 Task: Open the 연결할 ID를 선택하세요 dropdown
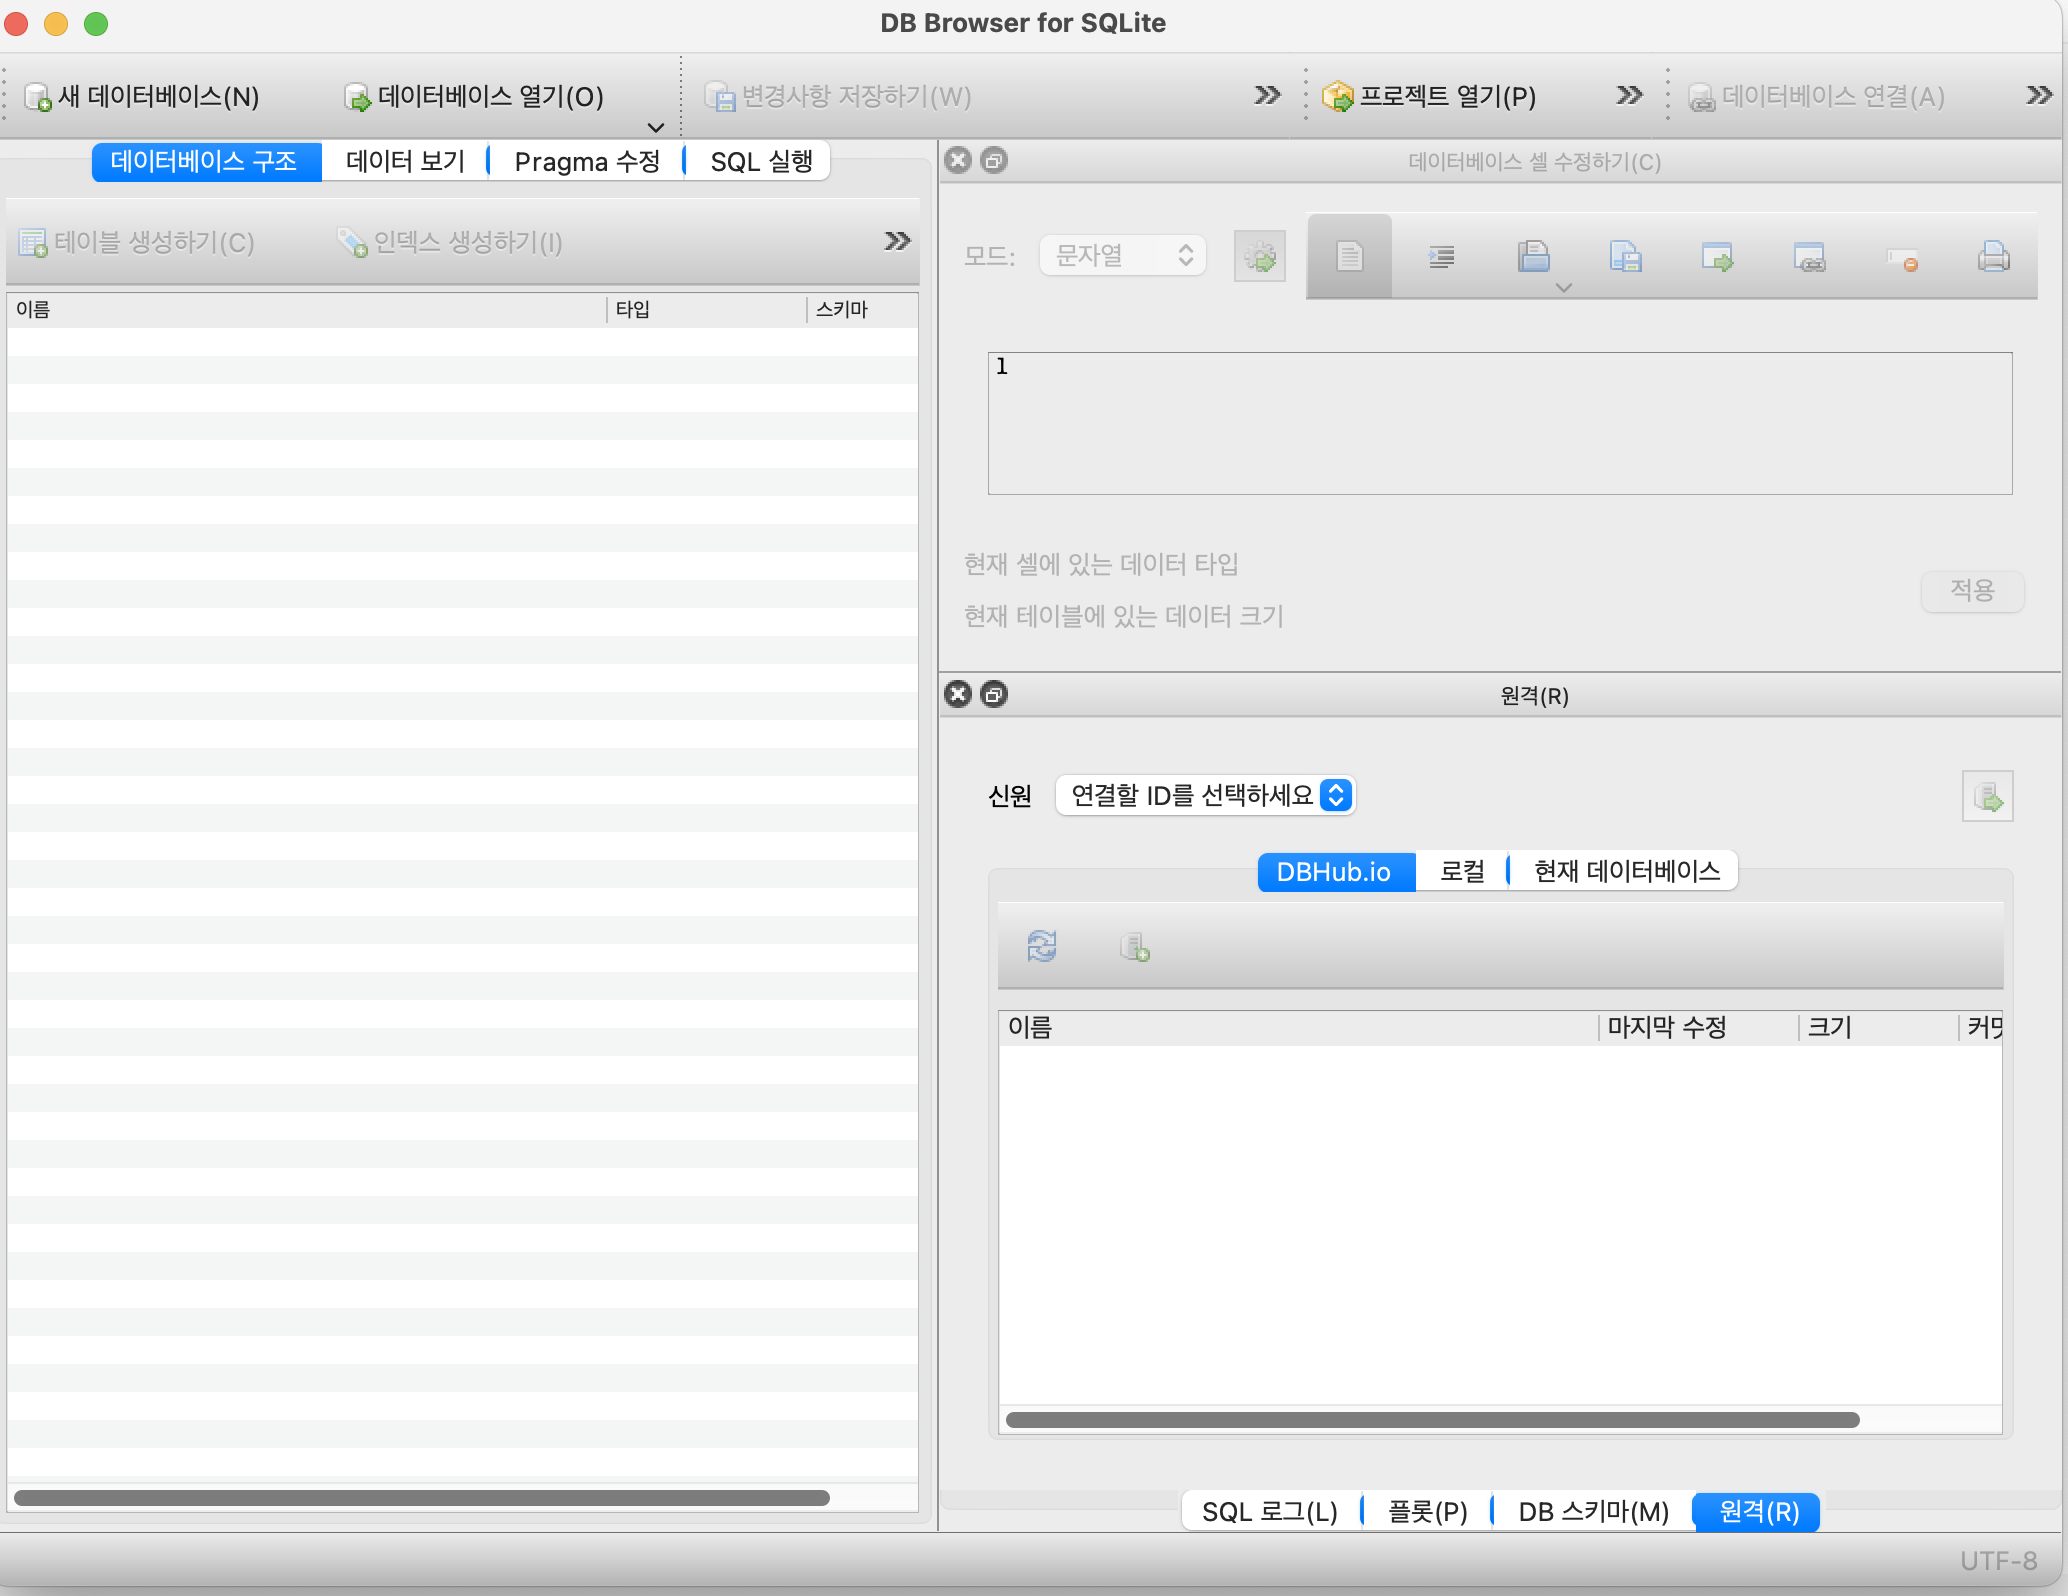click(1205, 795)
